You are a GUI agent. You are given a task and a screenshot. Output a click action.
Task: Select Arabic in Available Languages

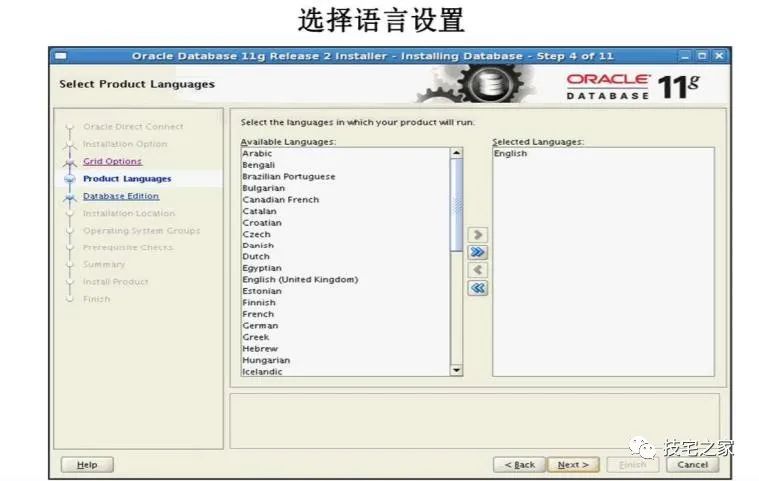pyautogui.click(x=346, y=153)
